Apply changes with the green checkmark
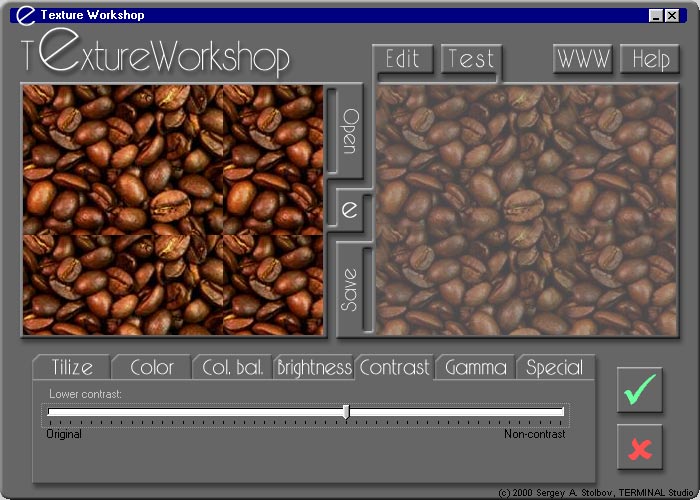Viewport: 700px width, 500px height. point(639,389)
